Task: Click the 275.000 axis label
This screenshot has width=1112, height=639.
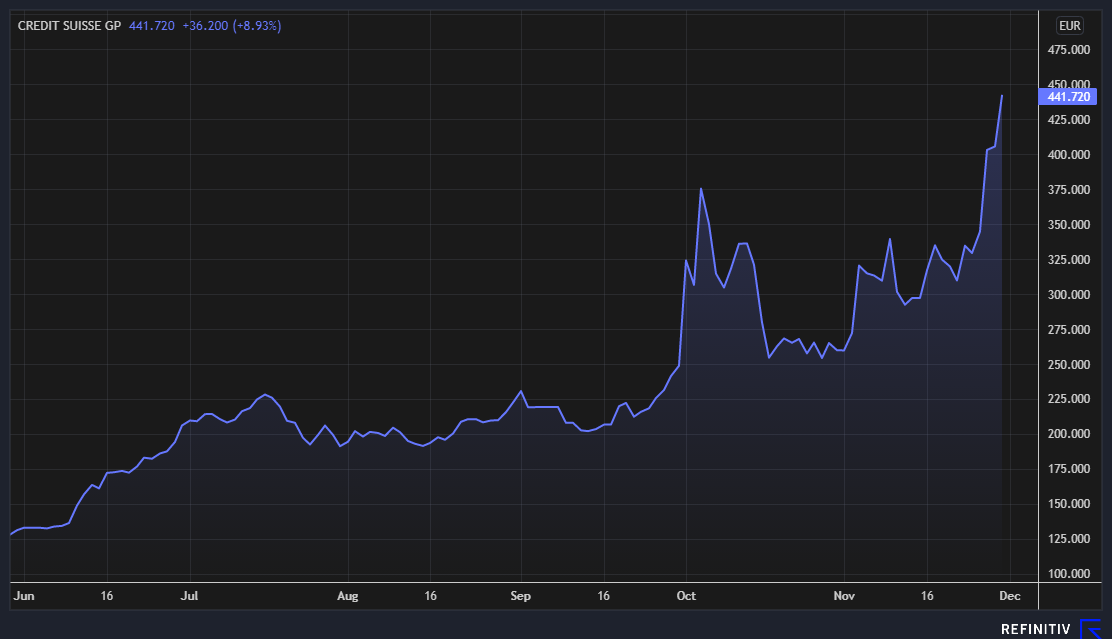Action: pyautogui.click(x=1069, y=330)
